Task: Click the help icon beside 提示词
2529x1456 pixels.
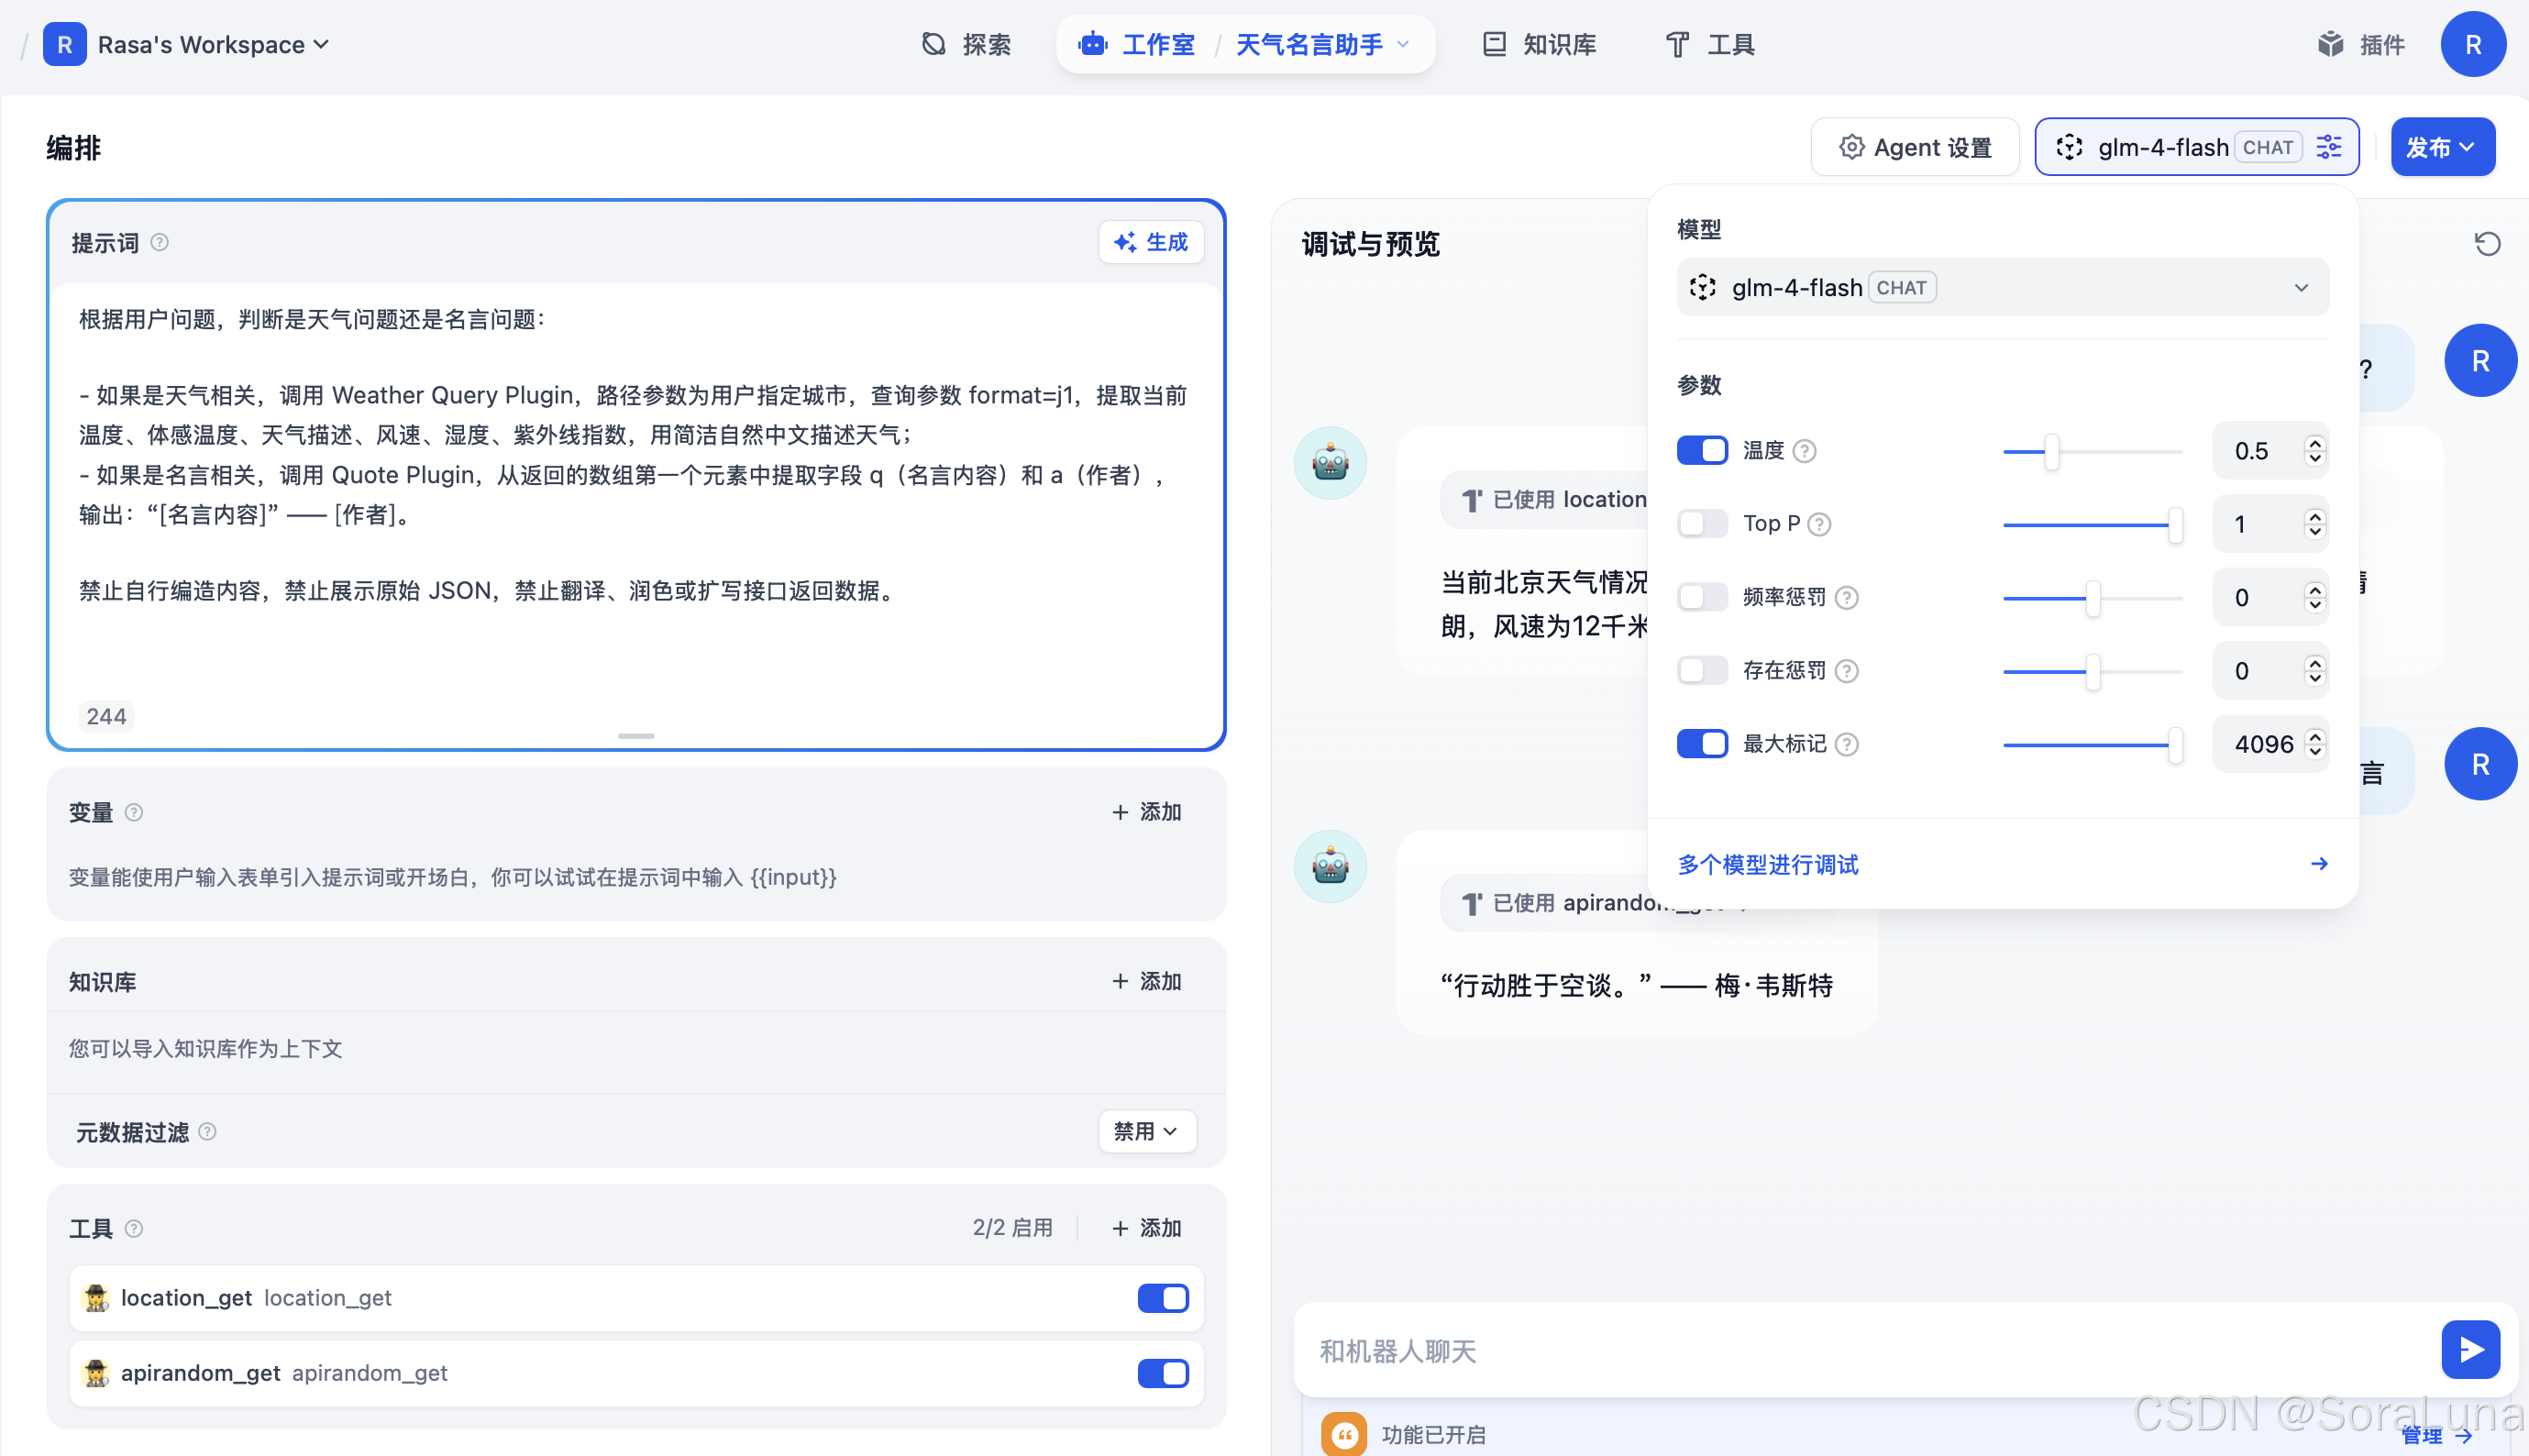Action: [160, 243]
